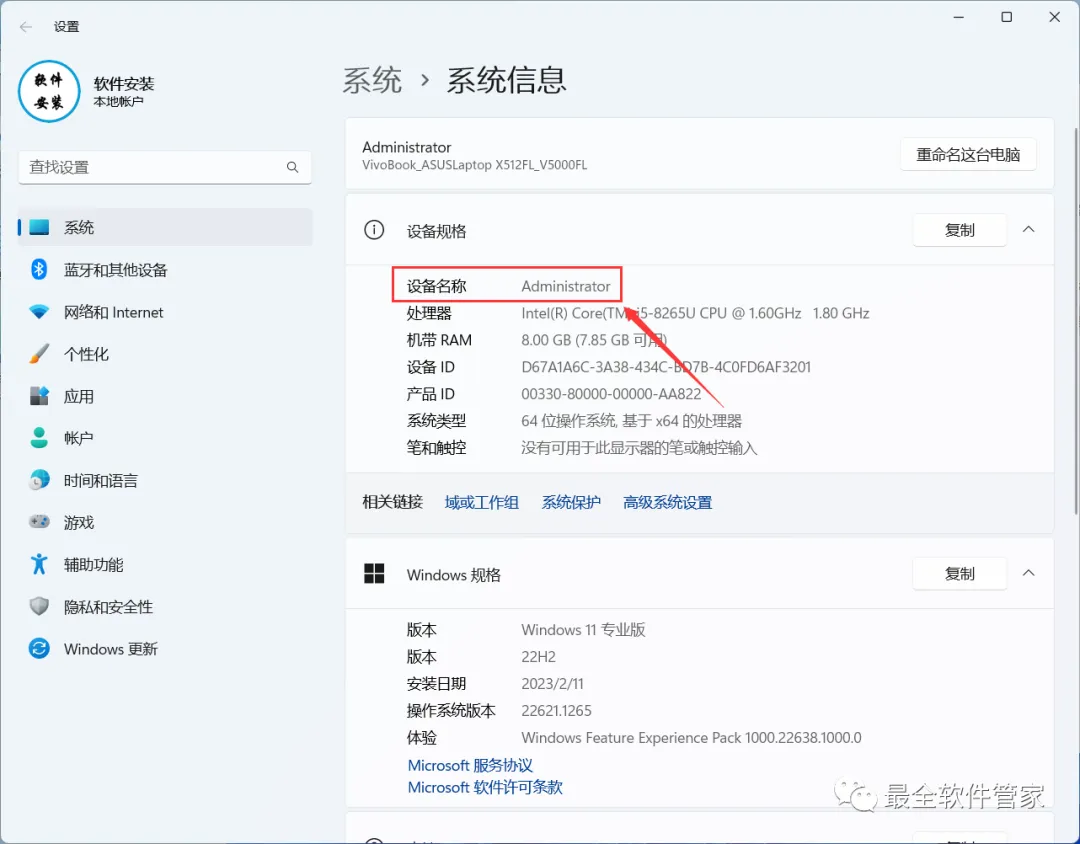Open the 个性化 settings page
The image size is (1080, 844).
coord(165,354)
